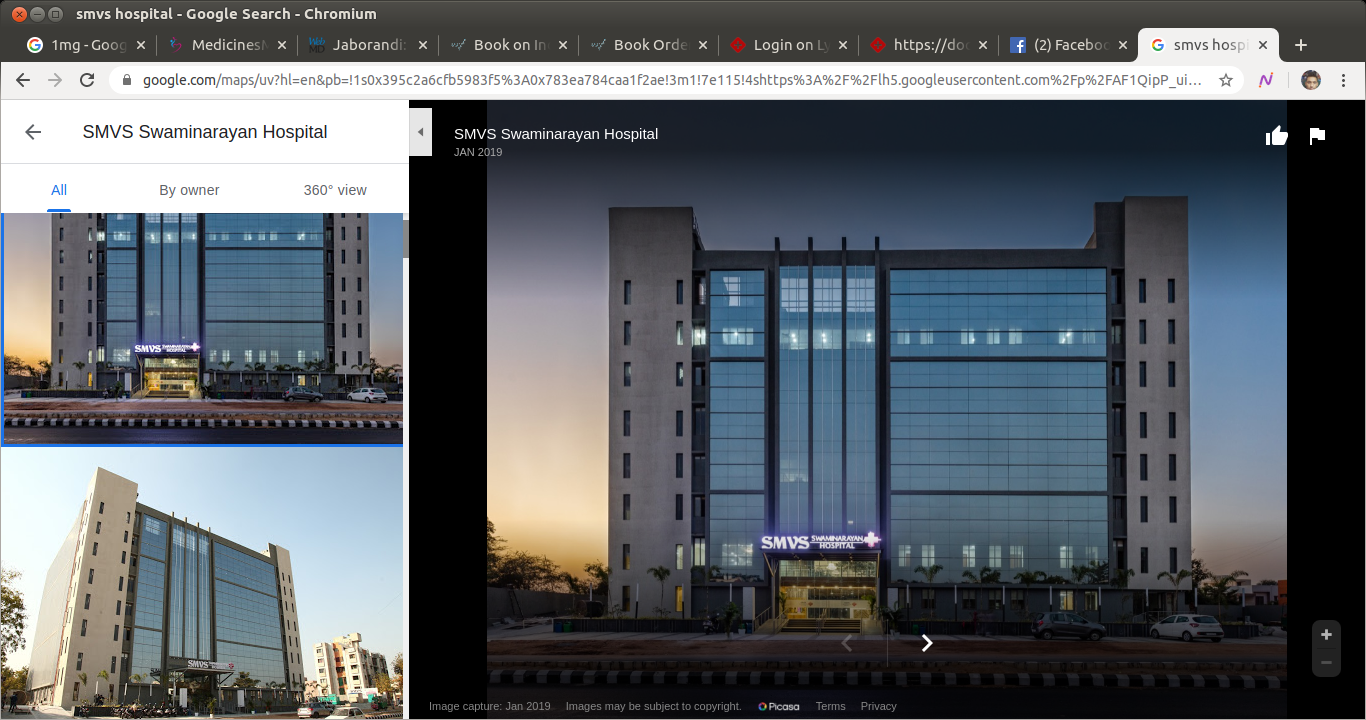Zoom out using the minus button
This screenshot has height=720, width=1366.
1326,662
